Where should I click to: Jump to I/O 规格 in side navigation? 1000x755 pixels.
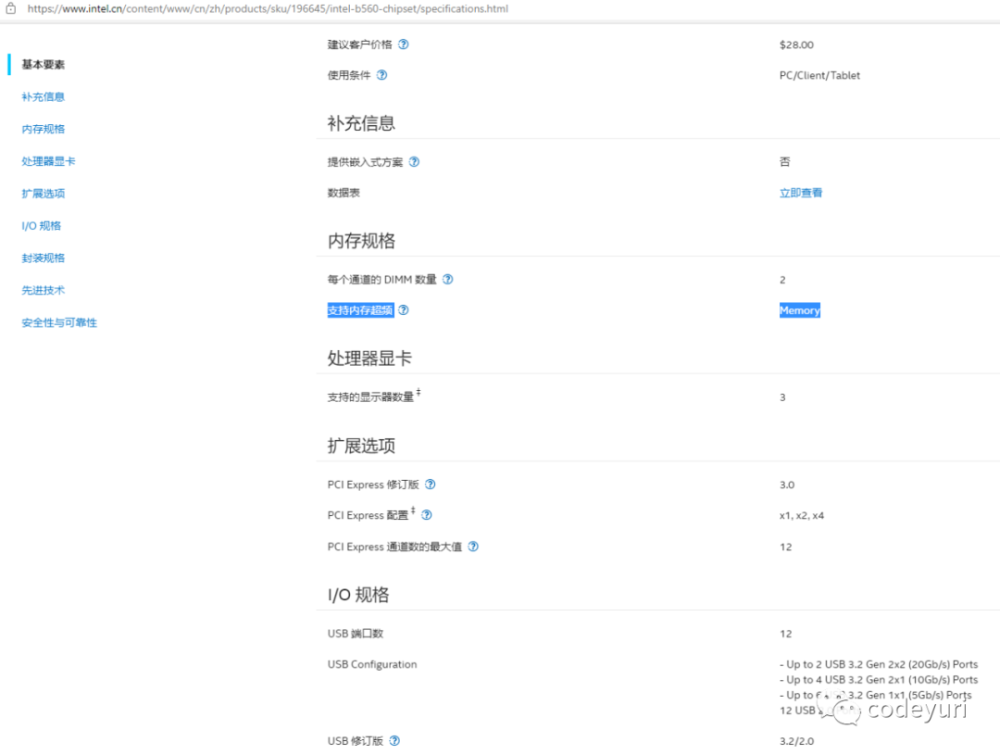(x=41, y=226)
